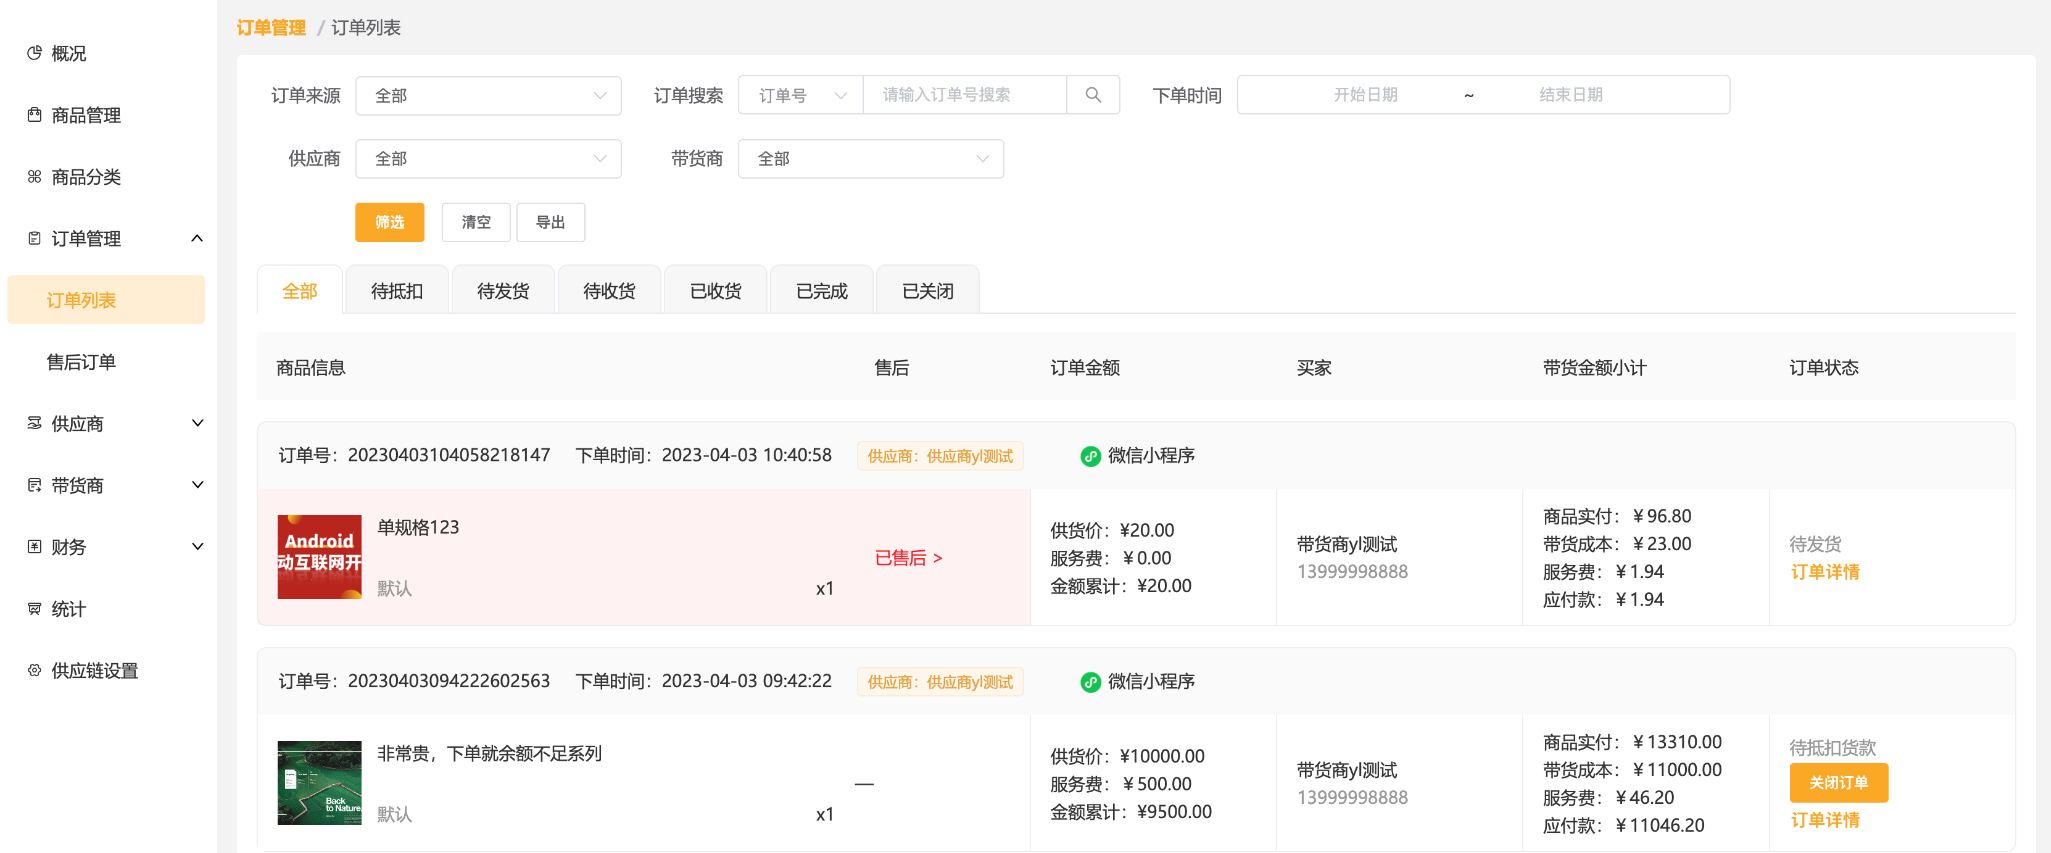The image size is (2051, 853).
Task: Click the 关闭订单 button
Action: tap(1838, 783)
